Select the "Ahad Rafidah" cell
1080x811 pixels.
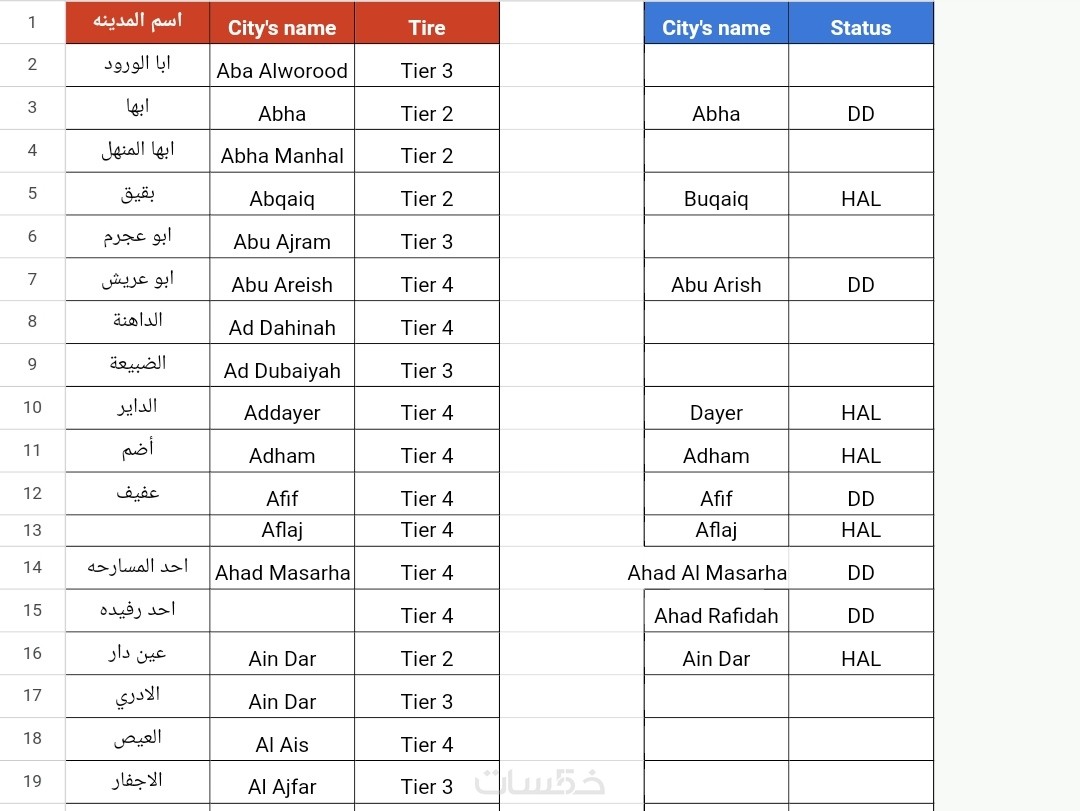click(716, 615)
